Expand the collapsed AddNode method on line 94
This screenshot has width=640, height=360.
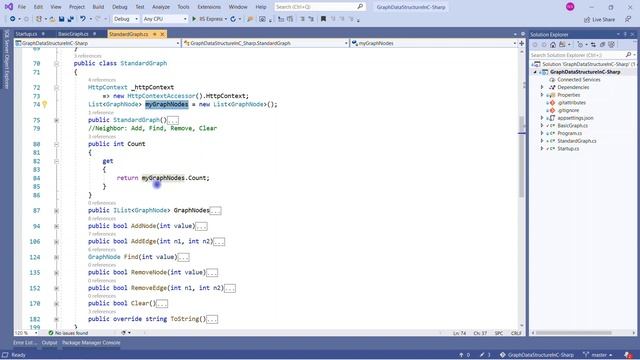tap(56, 226)
